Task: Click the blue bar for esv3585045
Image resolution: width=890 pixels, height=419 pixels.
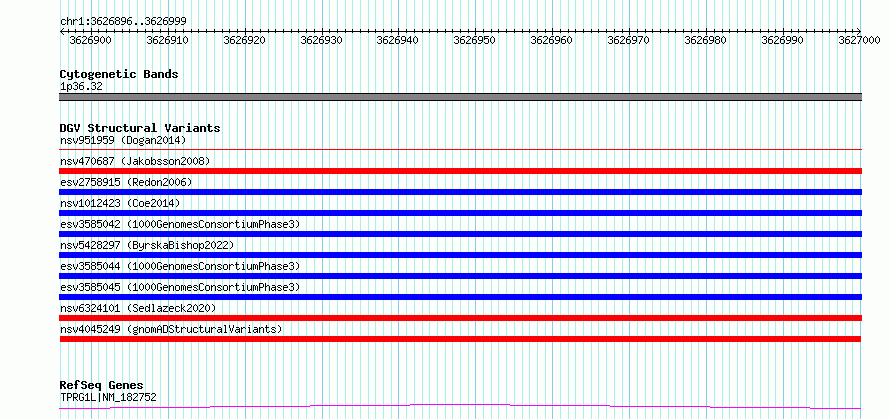Action: click(x=460, y=297)
